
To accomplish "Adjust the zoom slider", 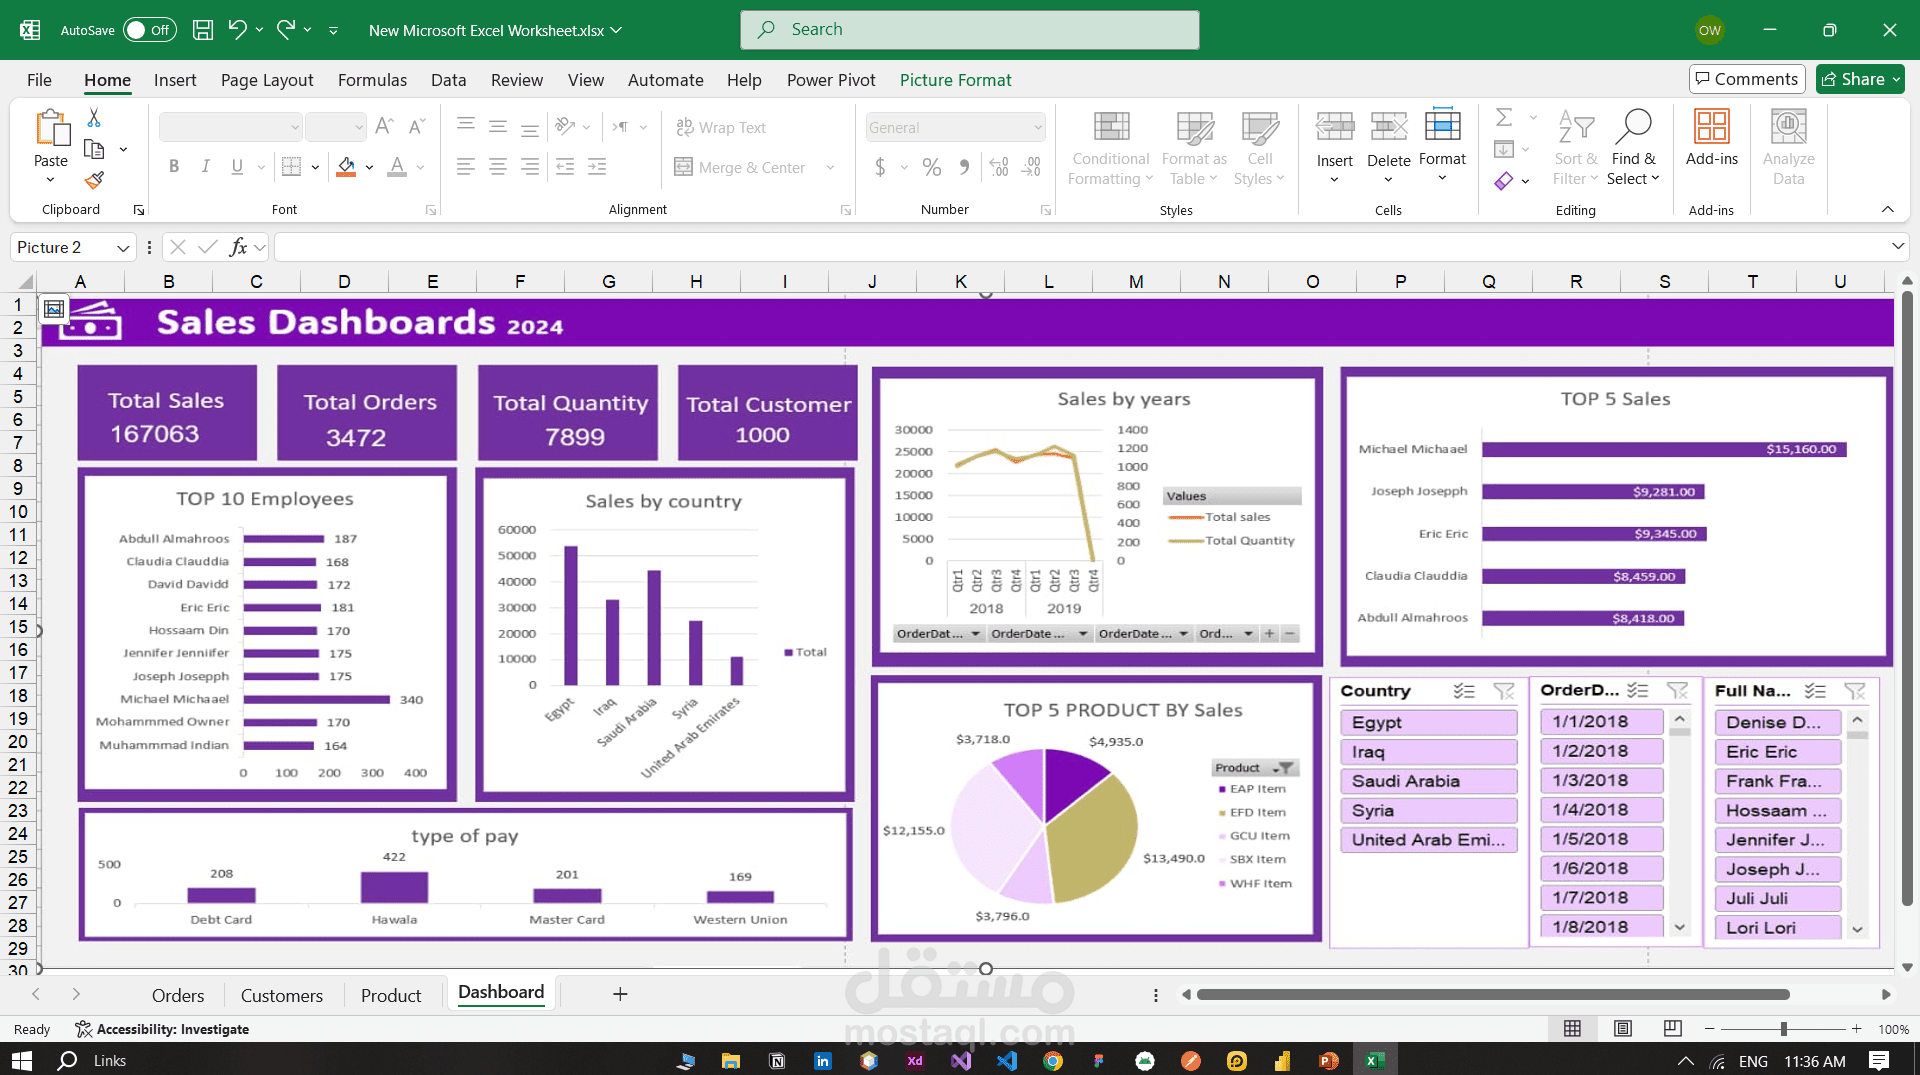I will (x=1783, y=1028).
